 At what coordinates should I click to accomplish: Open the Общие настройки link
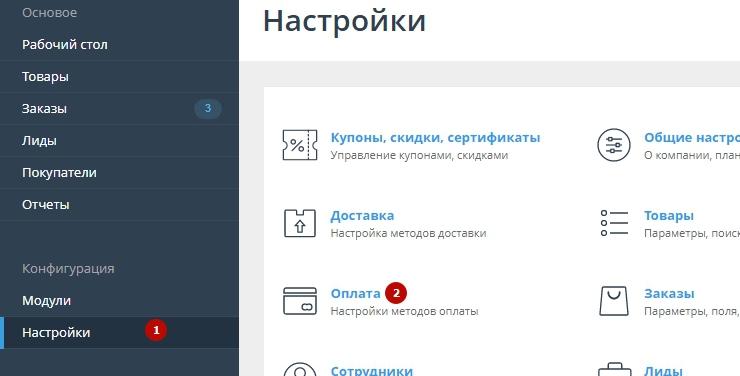(x=692, y=138)
